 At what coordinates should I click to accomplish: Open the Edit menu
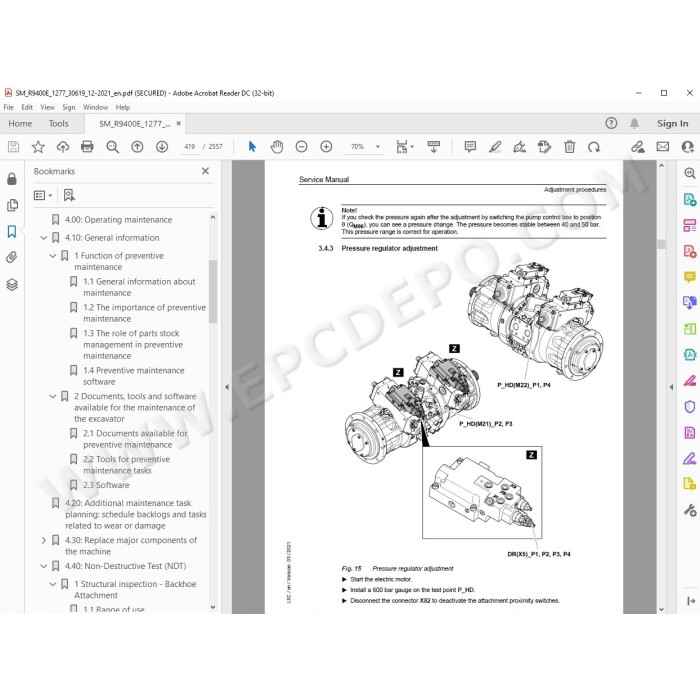pos(27,107)
